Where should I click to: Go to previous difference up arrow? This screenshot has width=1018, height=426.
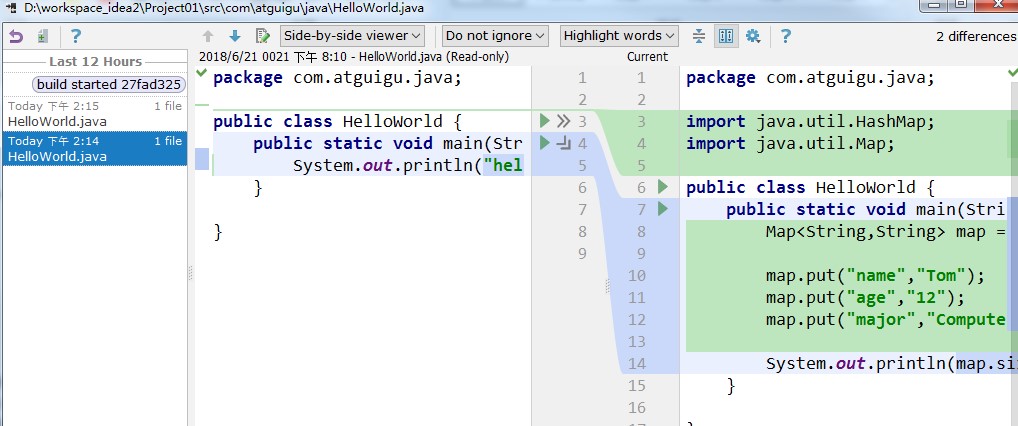208,36
